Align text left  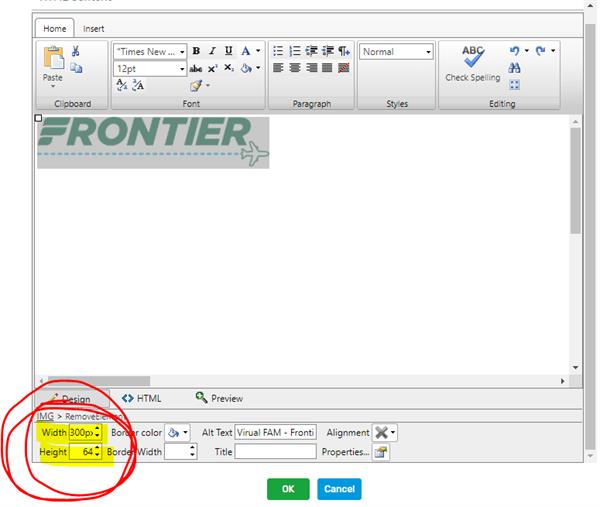(x=278, y=68)
